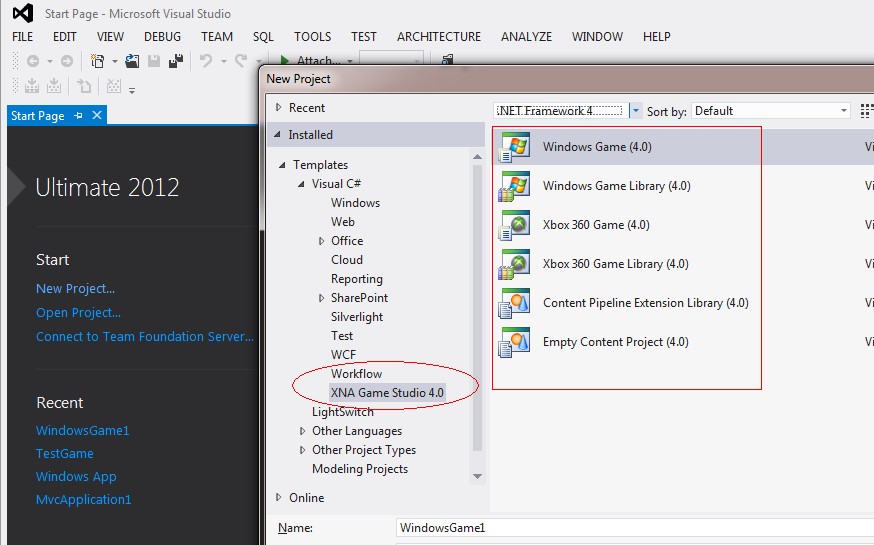This screenshot has height=545, width=874.
Task: Open the Navigate Backward dropdown arrow
Action: click(x=50, y=61)
